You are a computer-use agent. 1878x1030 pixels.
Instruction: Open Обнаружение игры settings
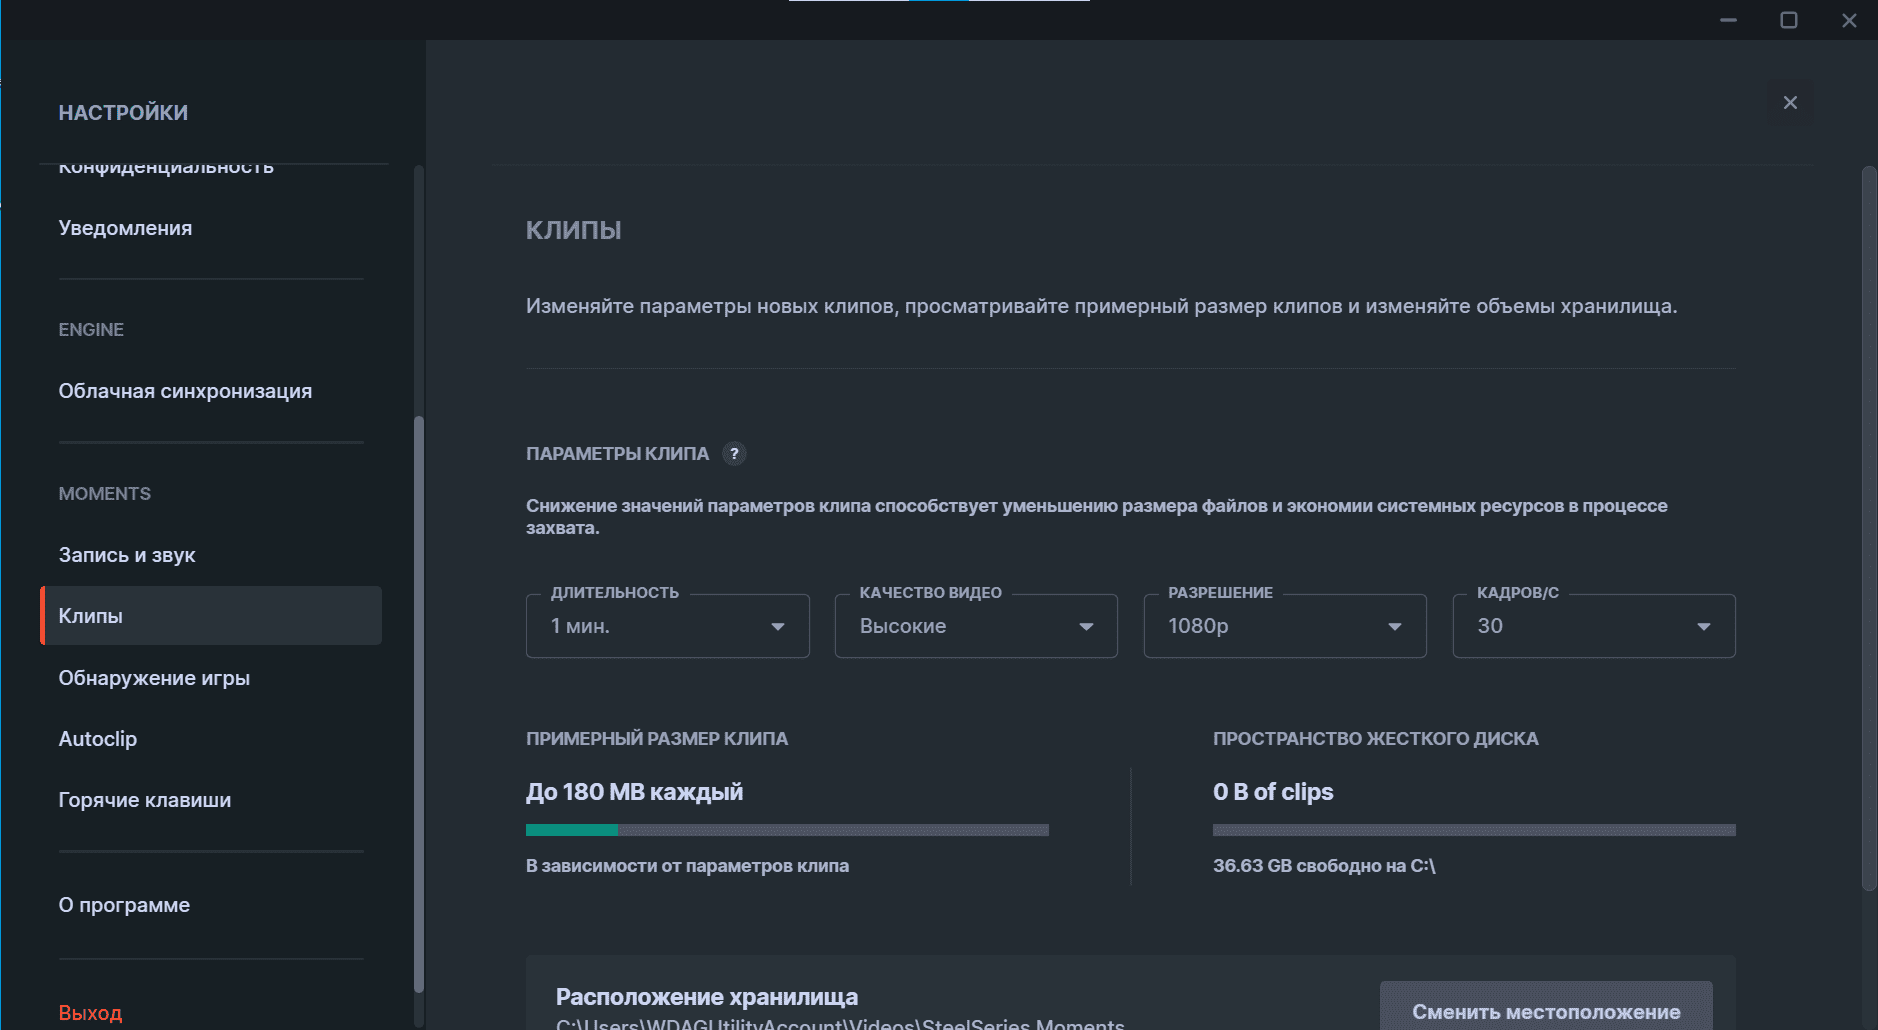154,678
